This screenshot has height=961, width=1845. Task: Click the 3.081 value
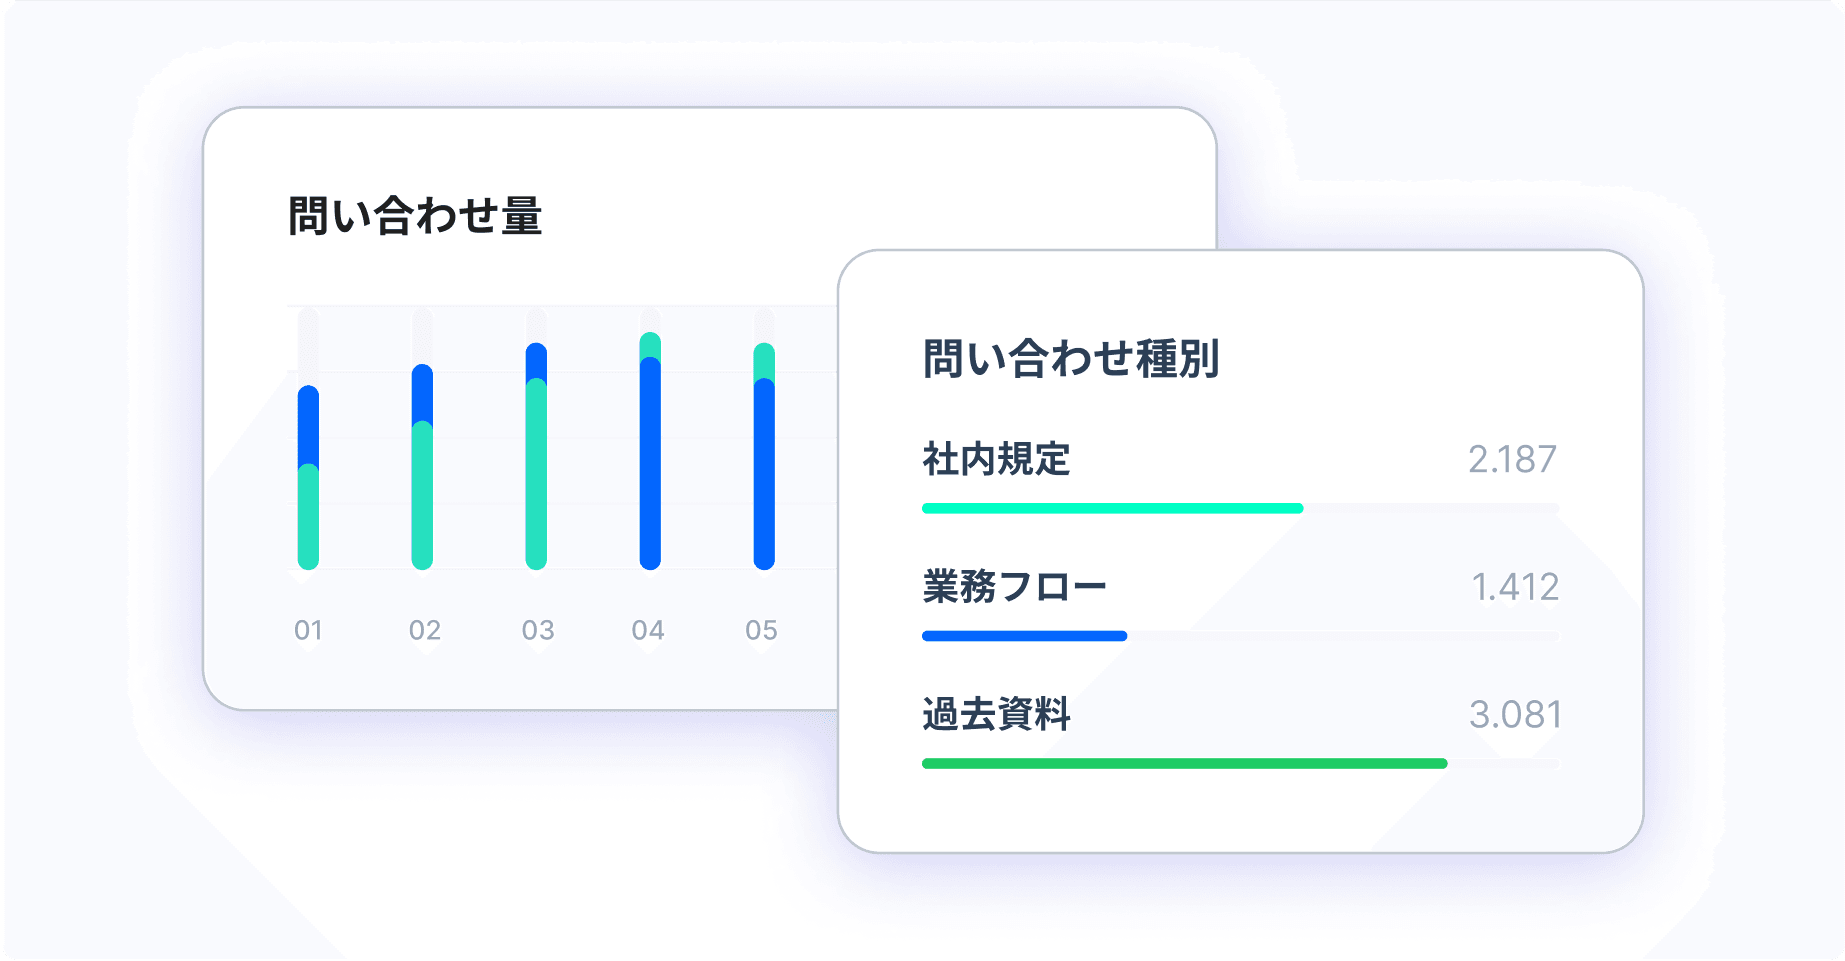[x=1515, y=714]
